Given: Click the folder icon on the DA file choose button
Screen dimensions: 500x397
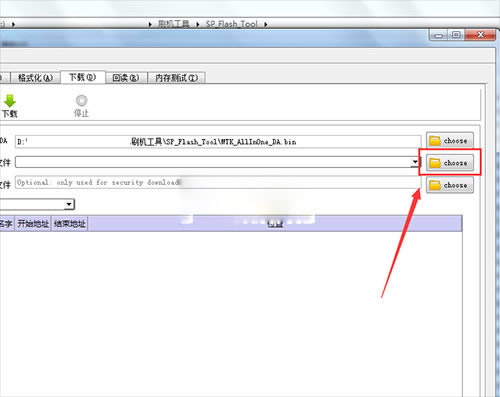Looking at the screenshot, I should click(x=435, y=141).
